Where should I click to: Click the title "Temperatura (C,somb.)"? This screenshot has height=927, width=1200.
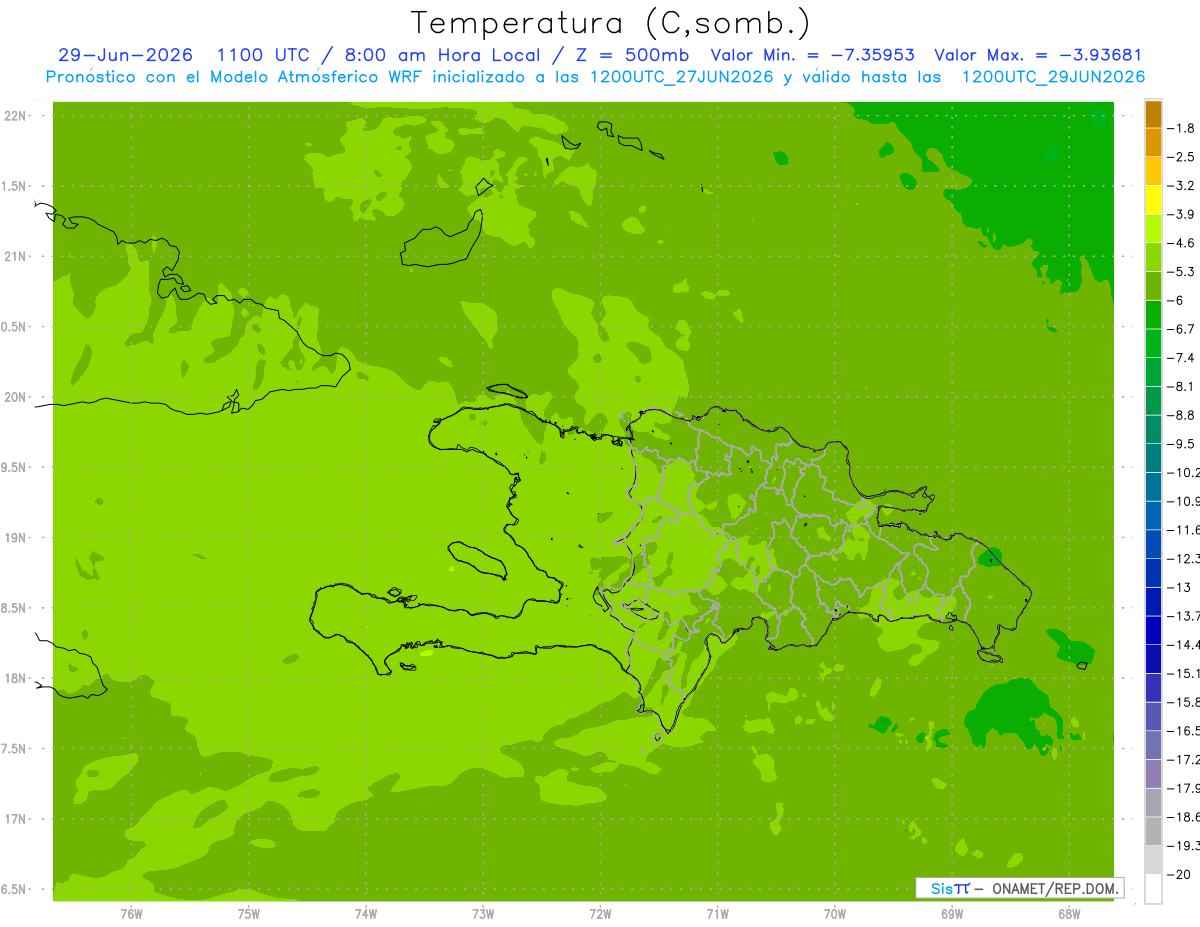click(611, 23)
